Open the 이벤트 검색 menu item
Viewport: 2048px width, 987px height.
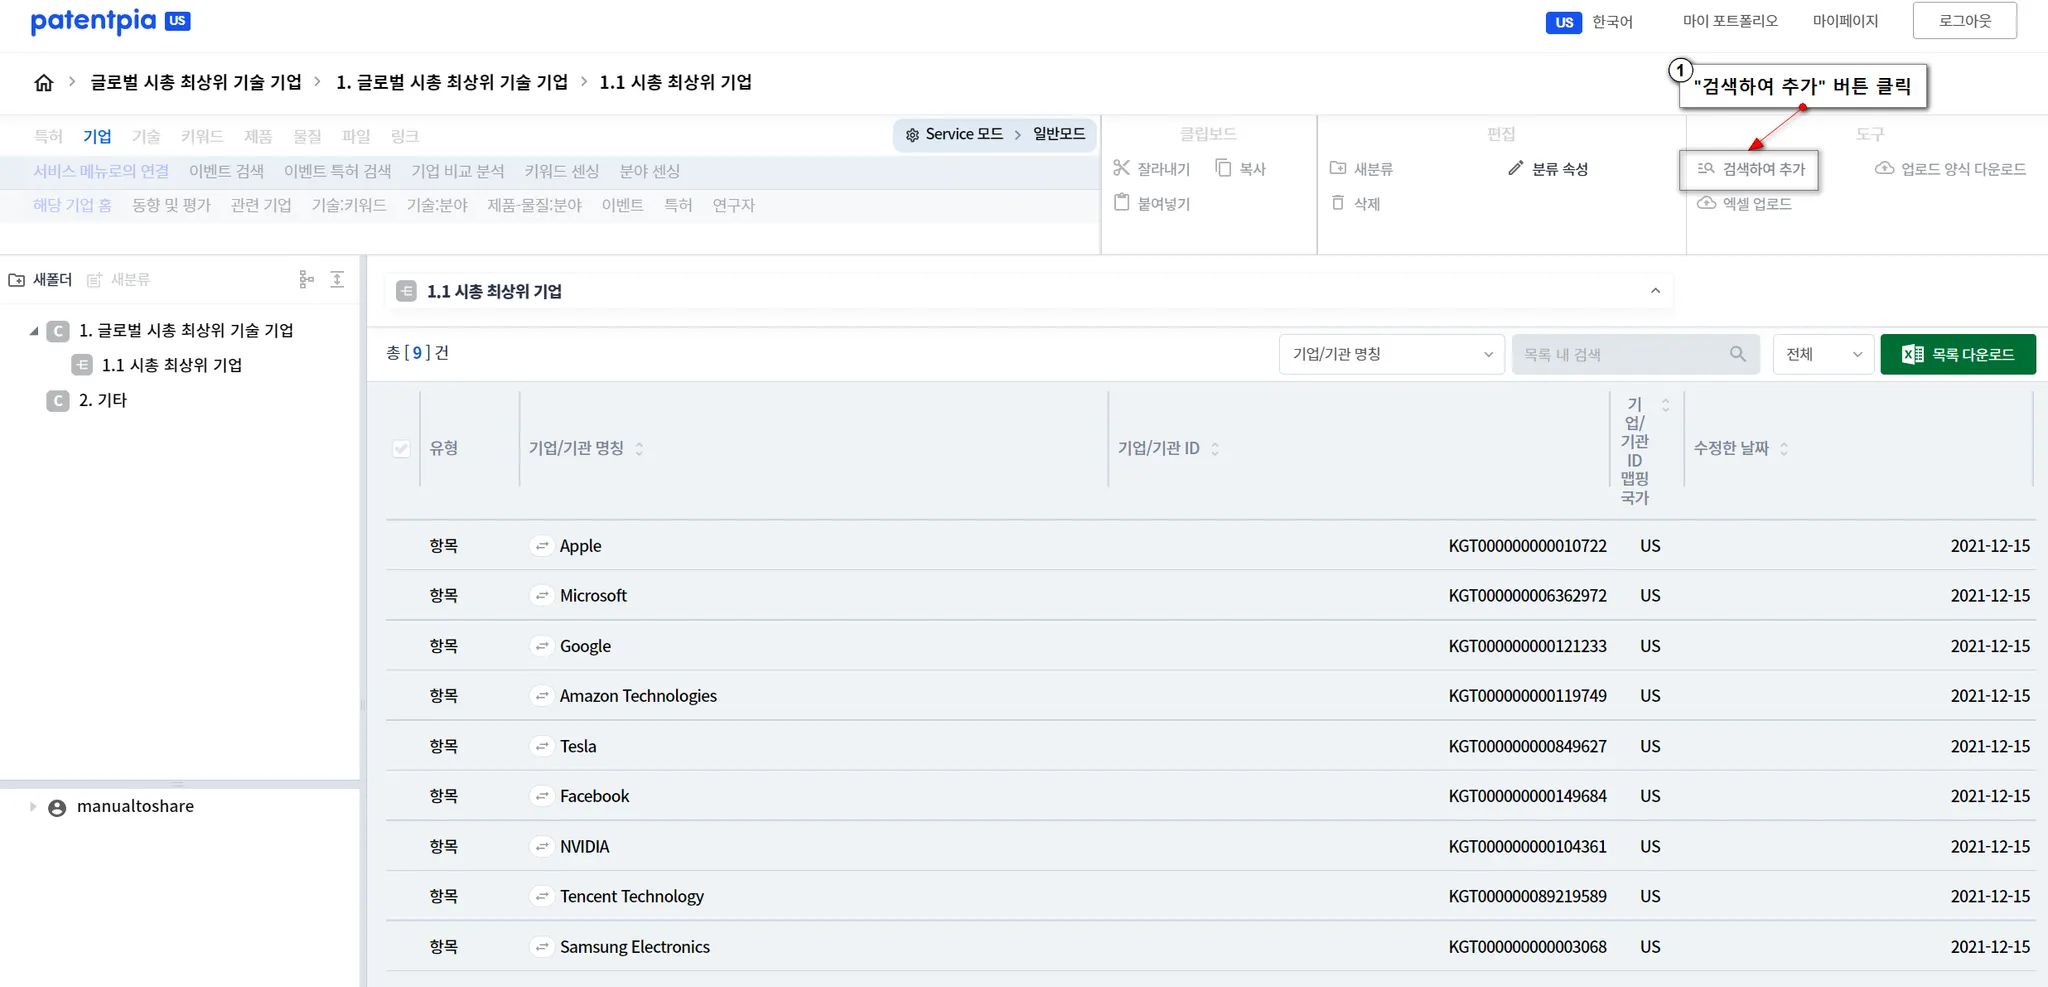tap(226, 171)
